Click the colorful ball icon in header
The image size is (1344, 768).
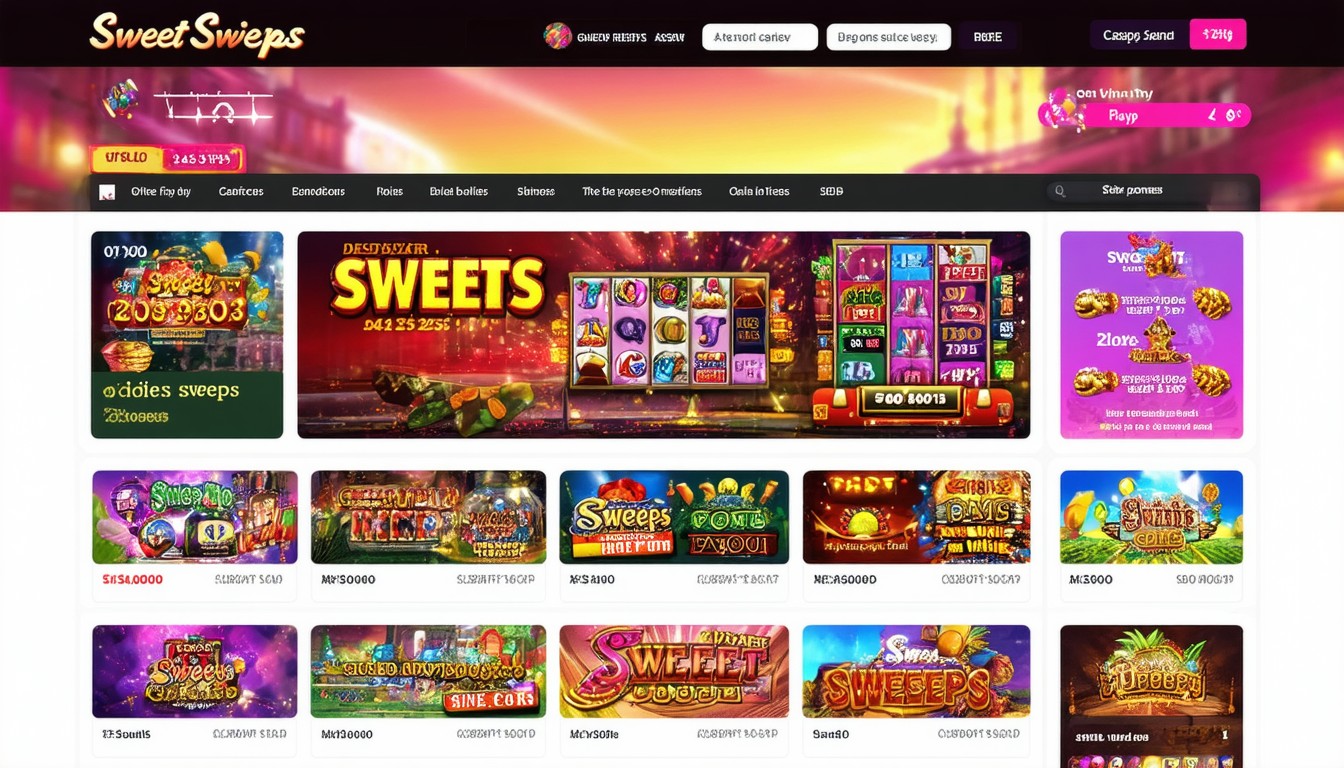point(557,36)
